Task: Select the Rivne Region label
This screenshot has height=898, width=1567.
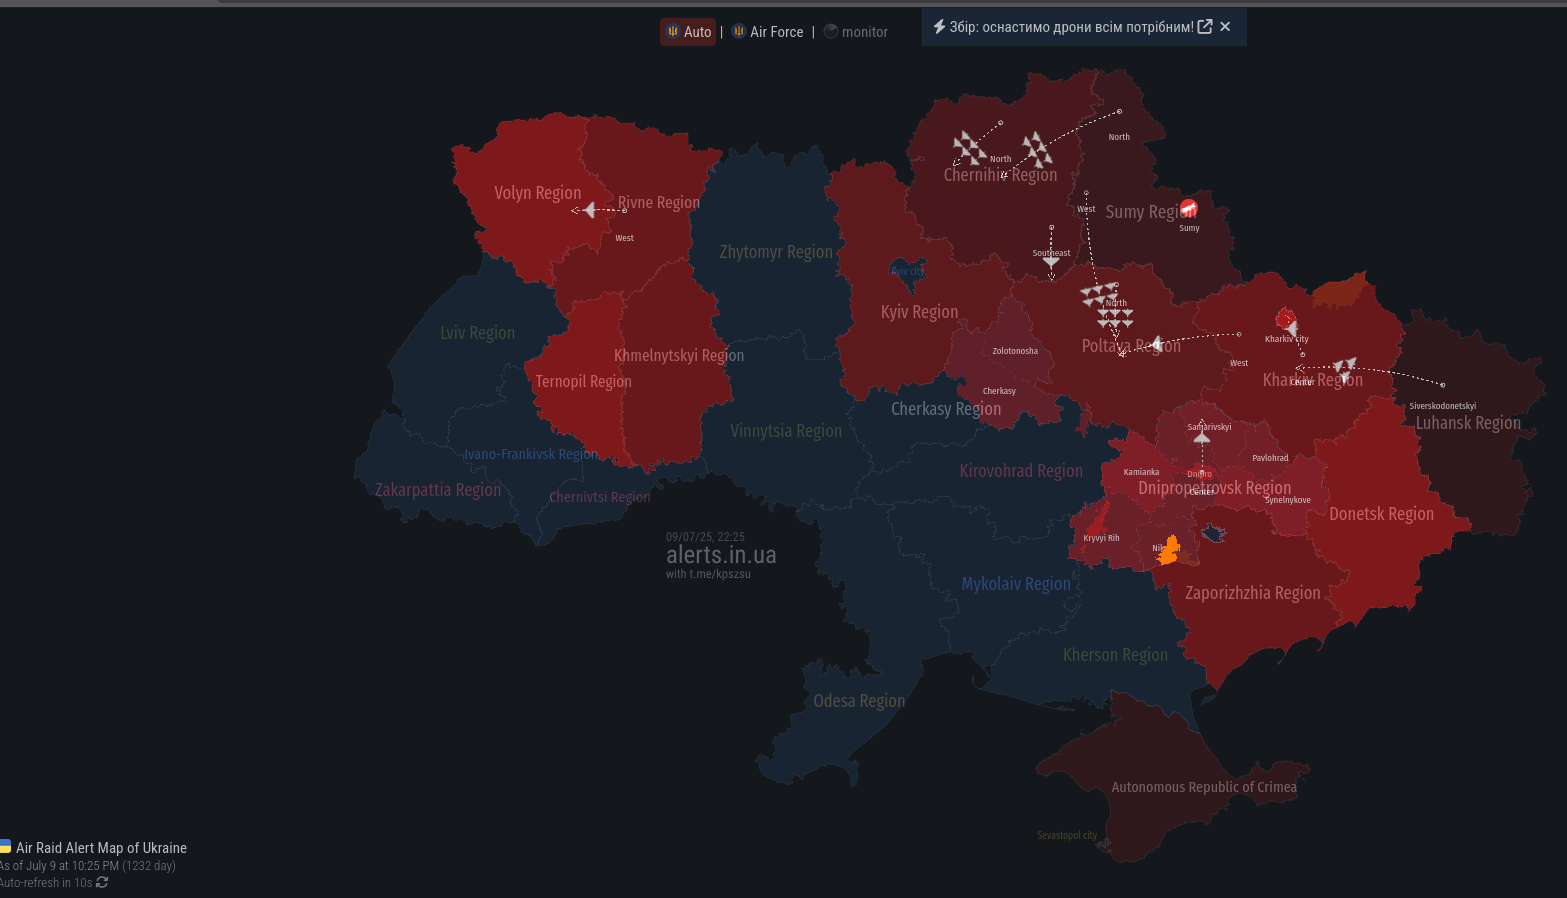Action: point(658,202)
